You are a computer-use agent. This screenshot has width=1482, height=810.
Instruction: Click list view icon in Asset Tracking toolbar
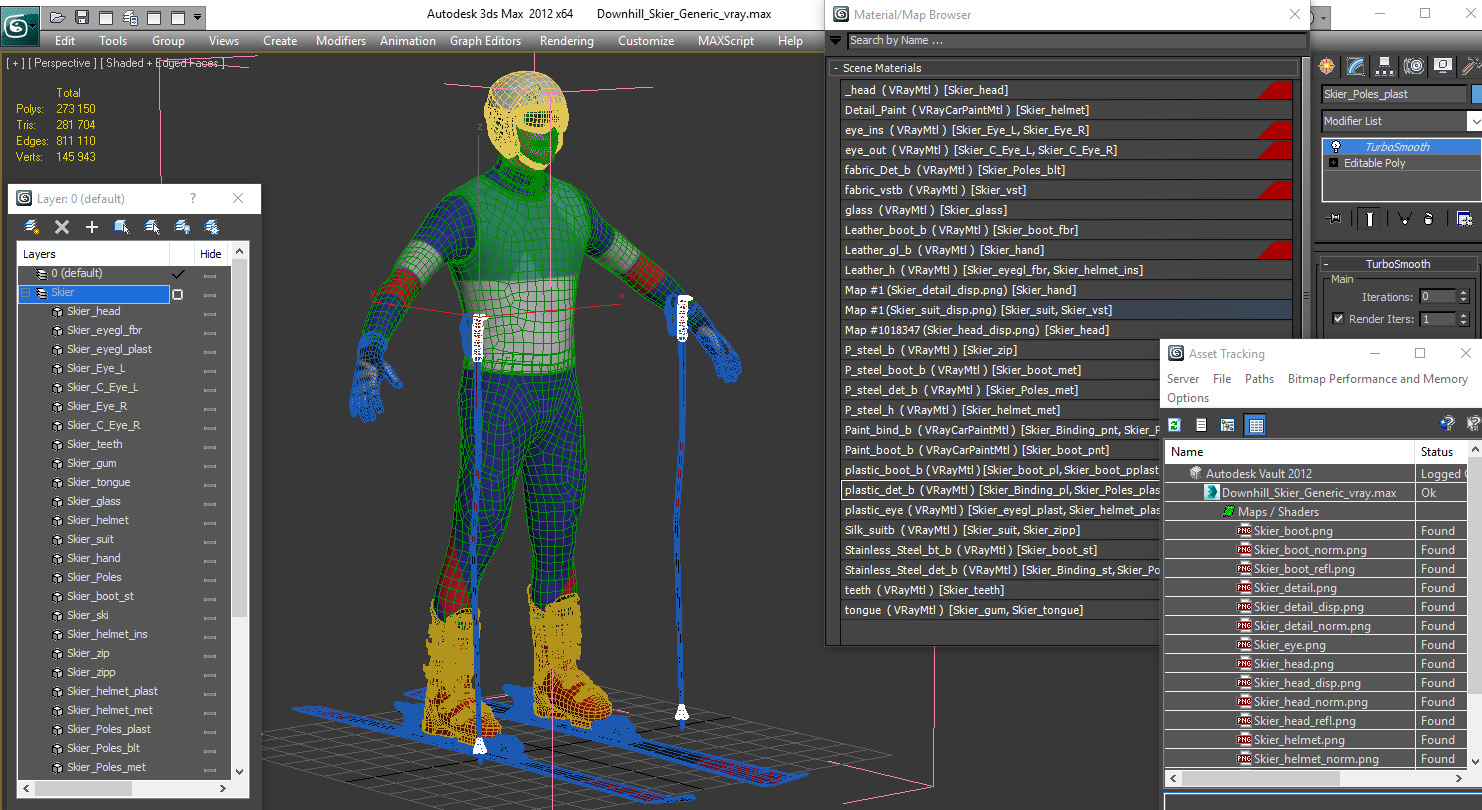[1201, 425]
